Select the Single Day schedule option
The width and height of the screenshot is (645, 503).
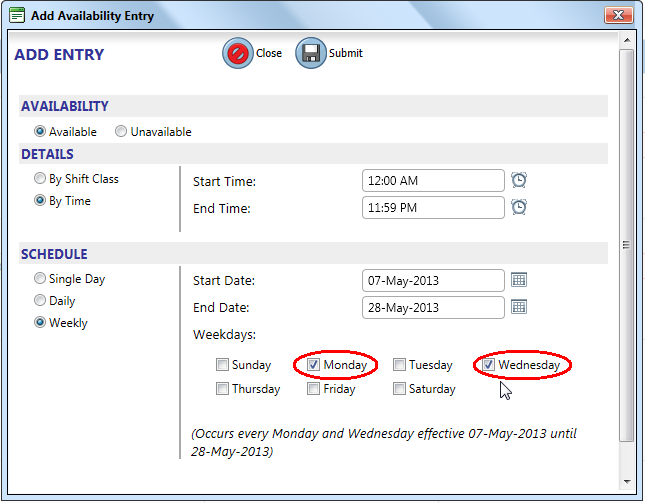(40, 279)
